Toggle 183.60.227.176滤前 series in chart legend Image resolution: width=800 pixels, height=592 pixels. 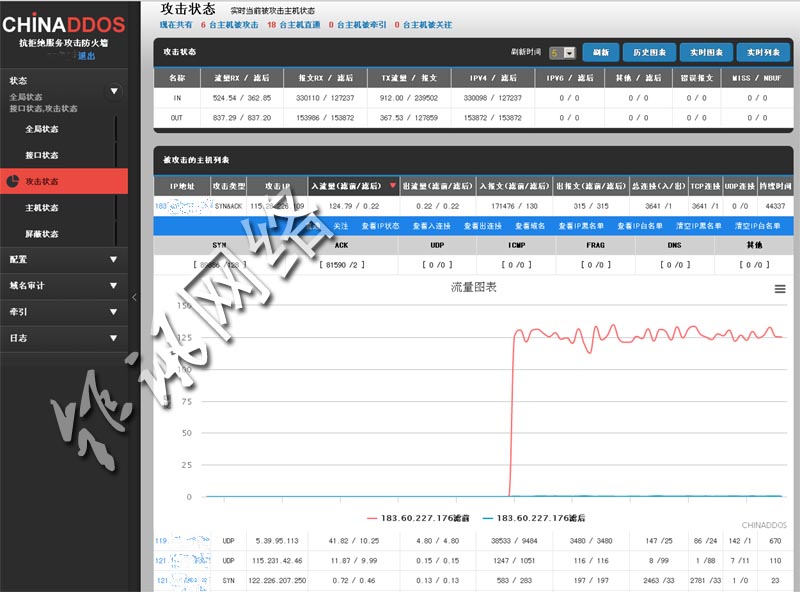418,518
